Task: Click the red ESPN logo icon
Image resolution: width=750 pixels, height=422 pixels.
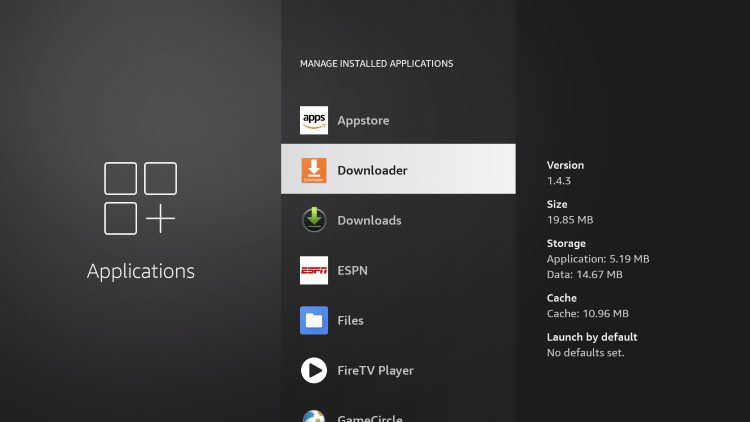Action: click(314, 270)
